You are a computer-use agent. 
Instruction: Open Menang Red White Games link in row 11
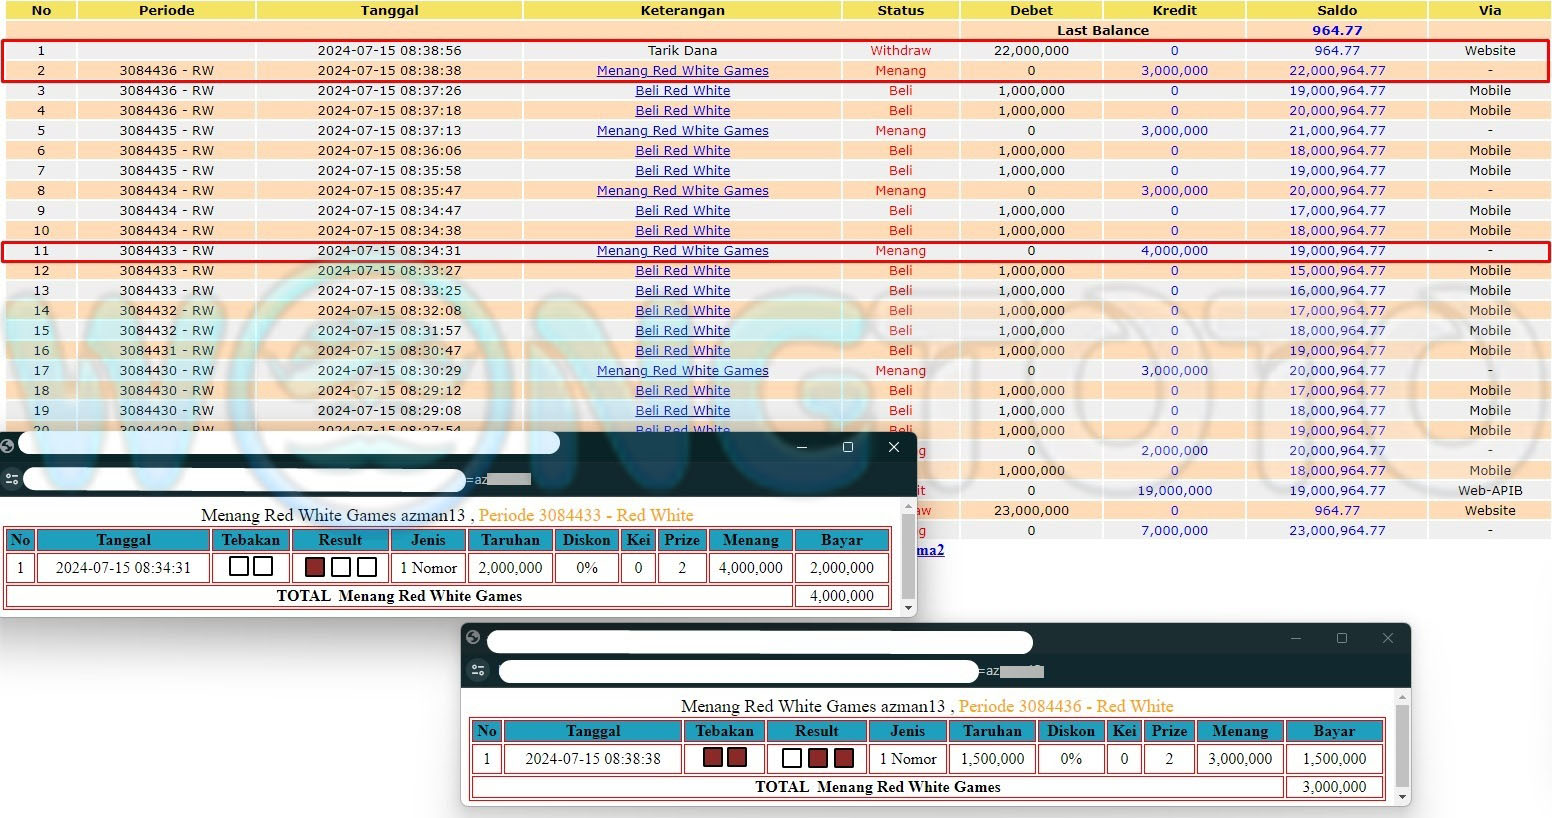[x=682, y=251]
